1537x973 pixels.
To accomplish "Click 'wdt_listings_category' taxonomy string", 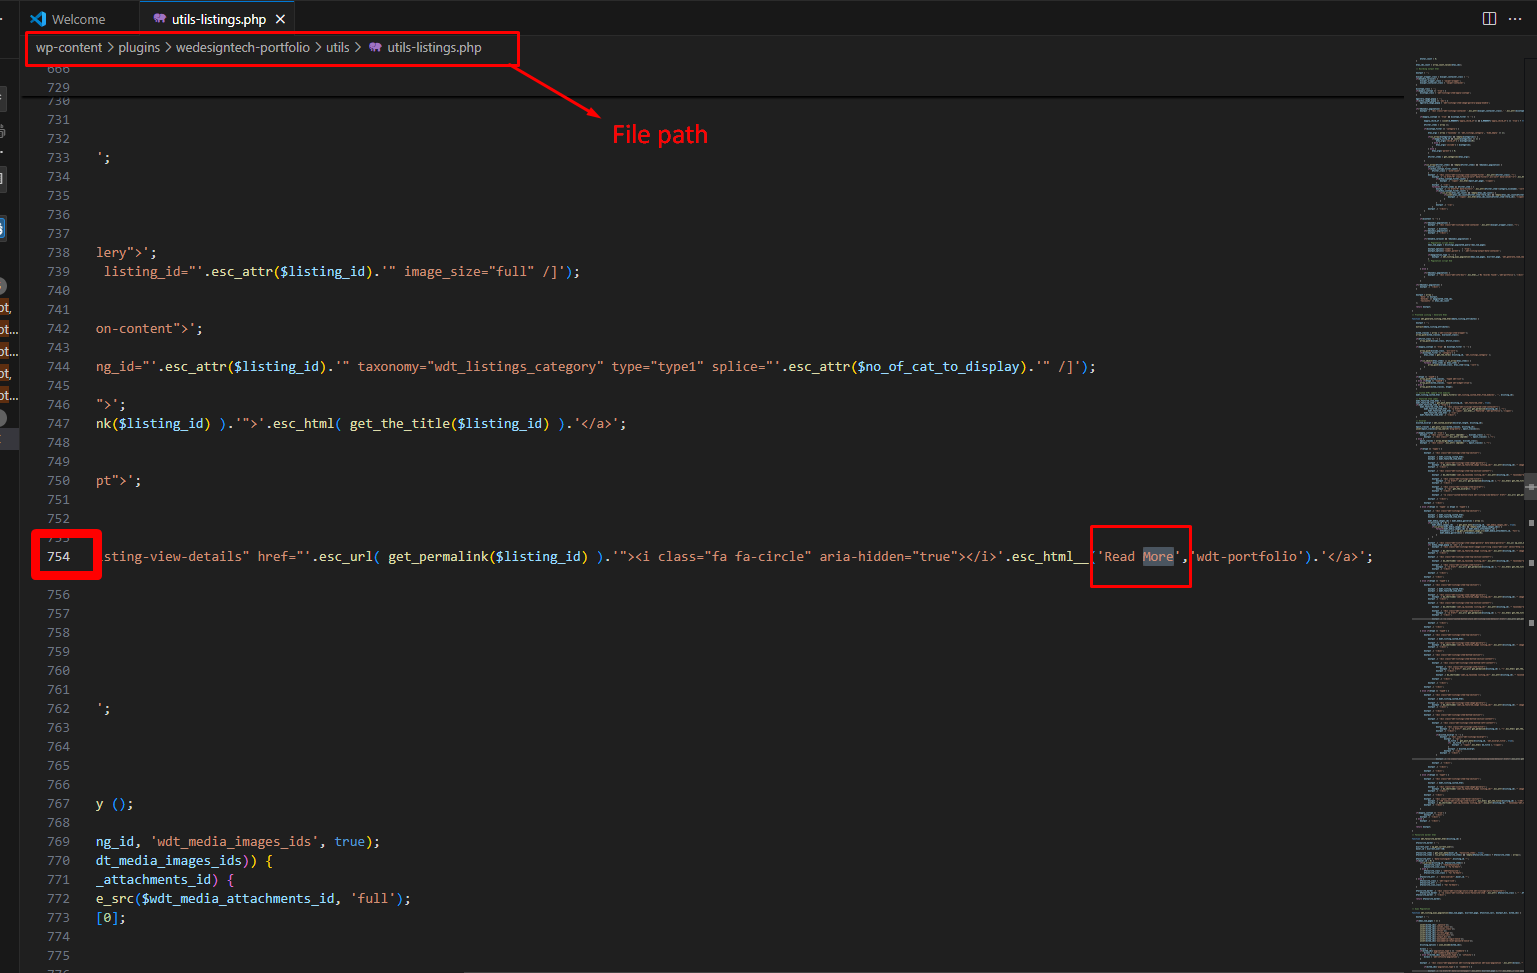I will (519, 366).
